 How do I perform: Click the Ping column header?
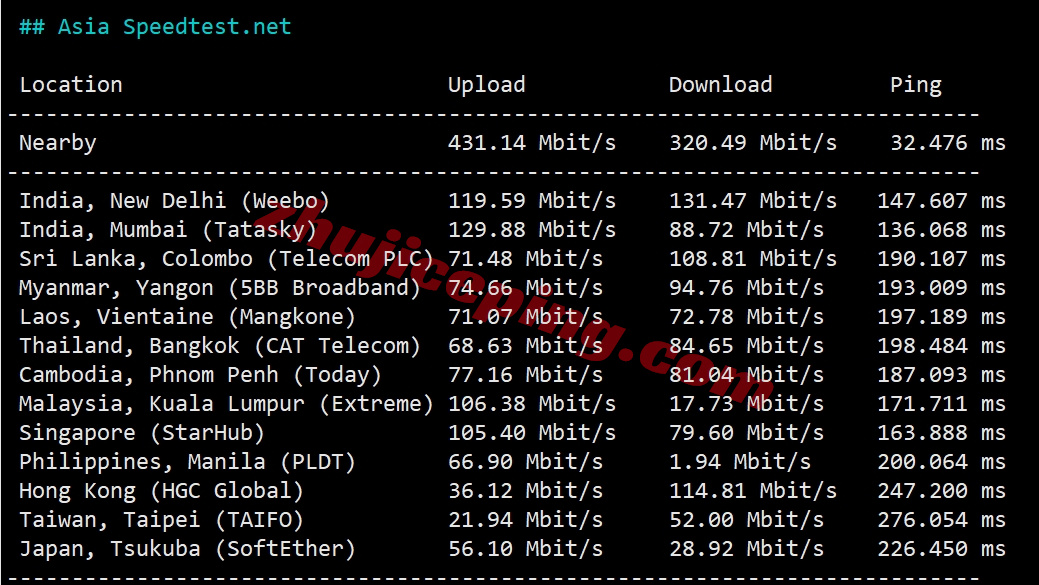pyautogui.click(x=915, y=85)
